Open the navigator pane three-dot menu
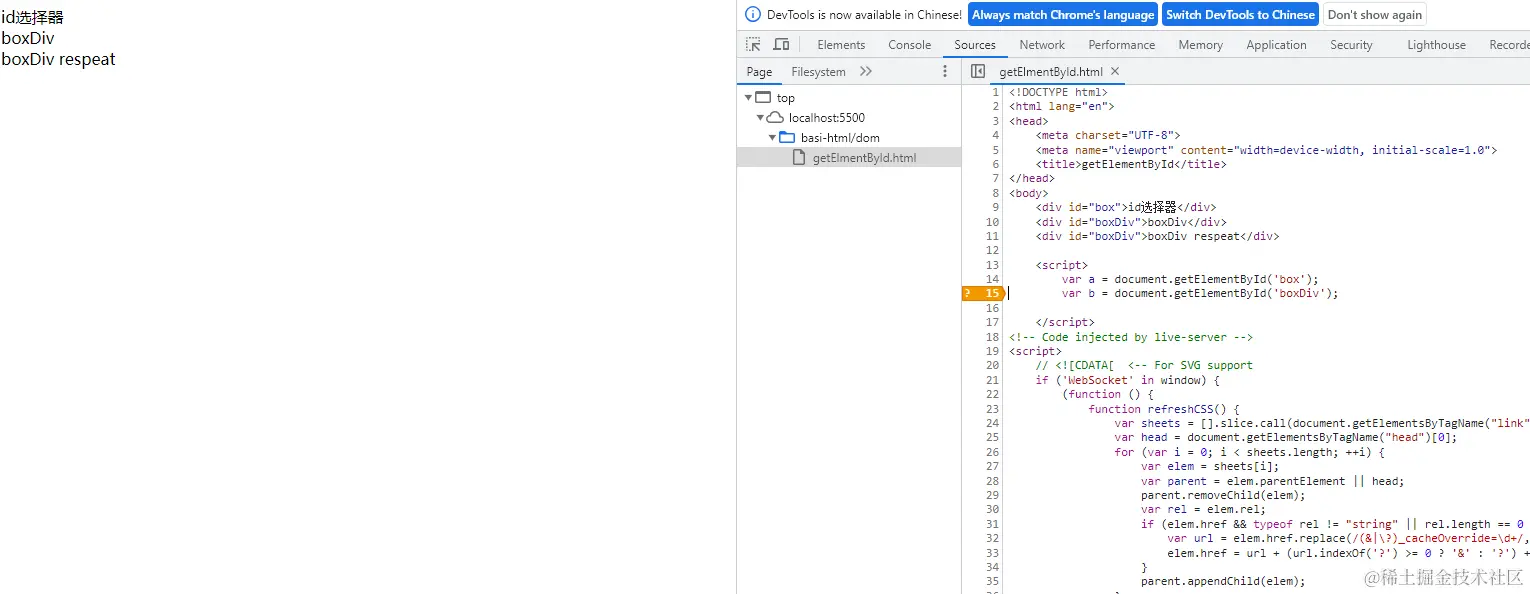1530x594 pixels. (x=945, y=72)
